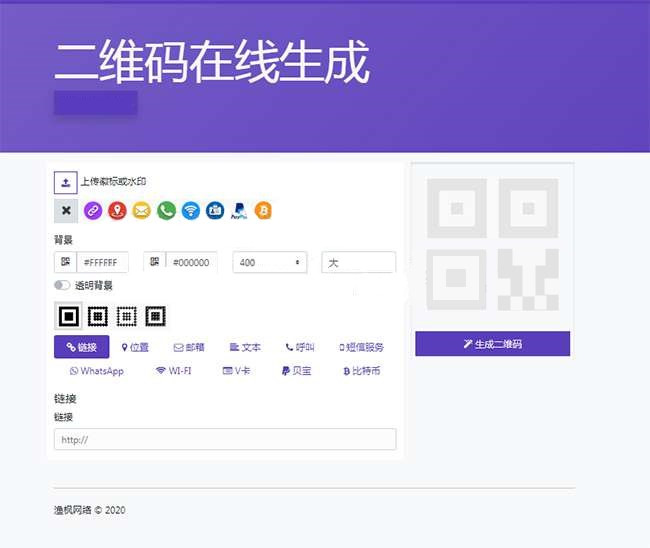This screenshot has height=548, width=650.
Task: Open the size dropdown showing 400
Action: pos(269,262)
